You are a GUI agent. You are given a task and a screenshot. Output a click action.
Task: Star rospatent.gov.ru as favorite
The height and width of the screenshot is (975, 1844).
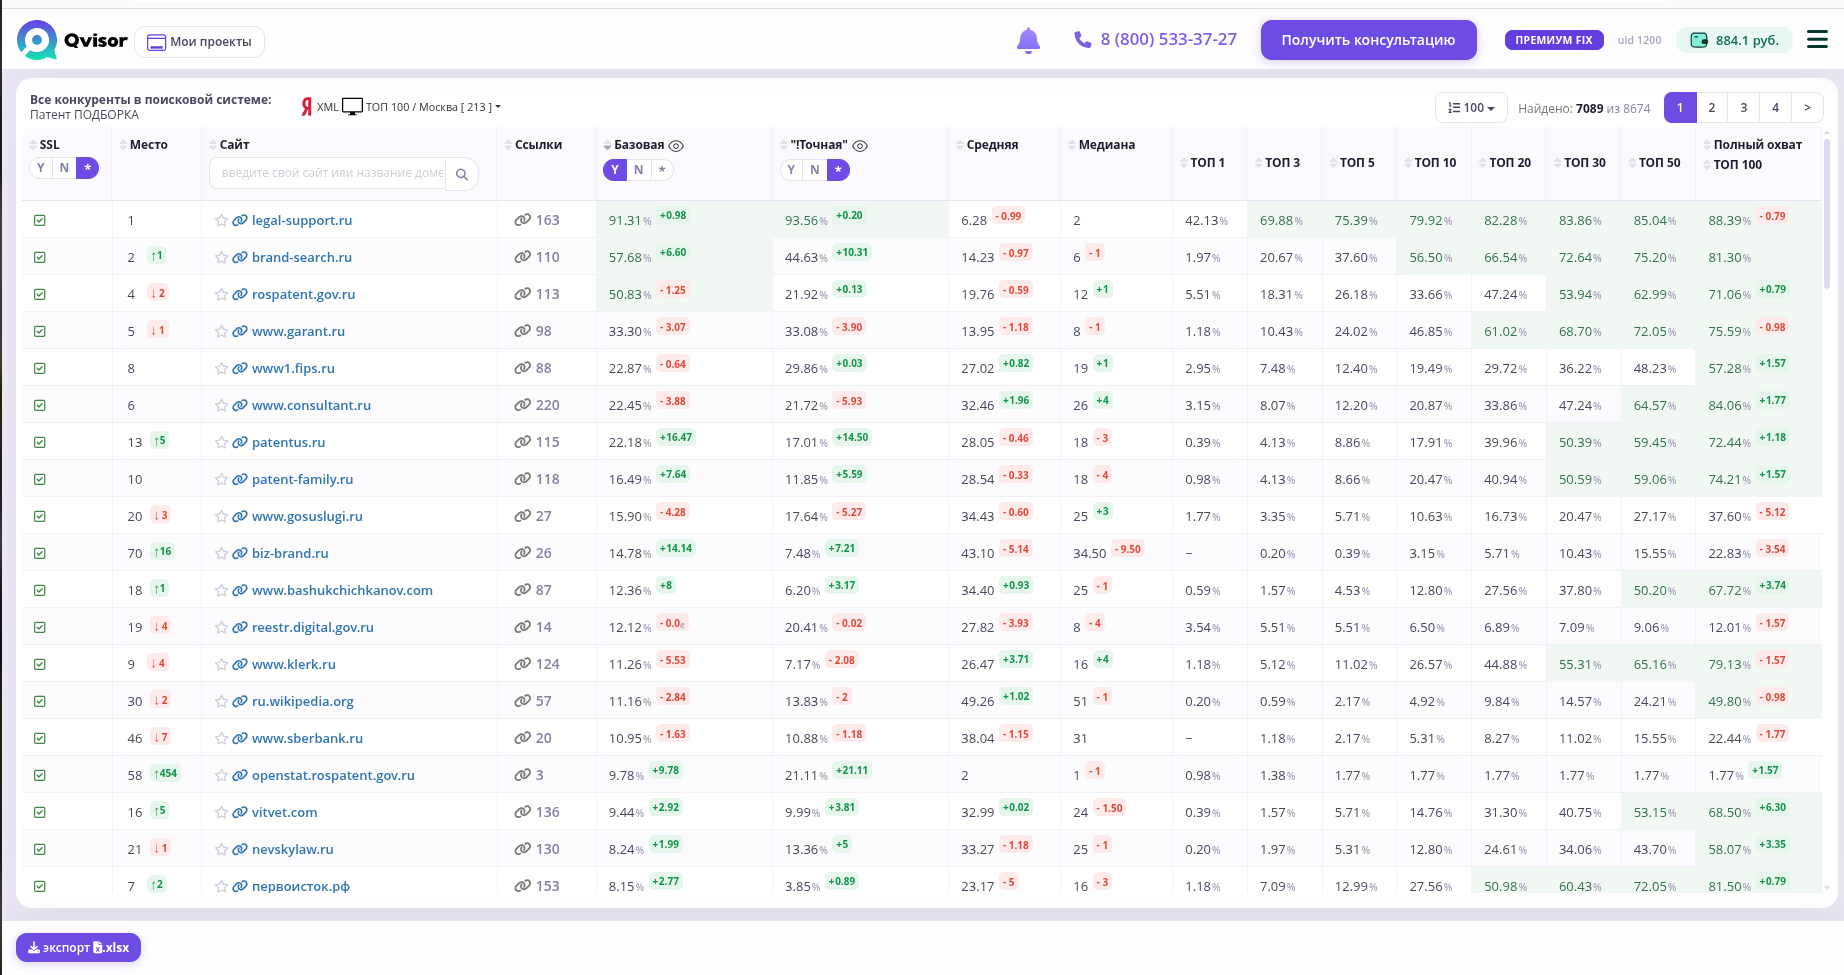tap(221, 295)
